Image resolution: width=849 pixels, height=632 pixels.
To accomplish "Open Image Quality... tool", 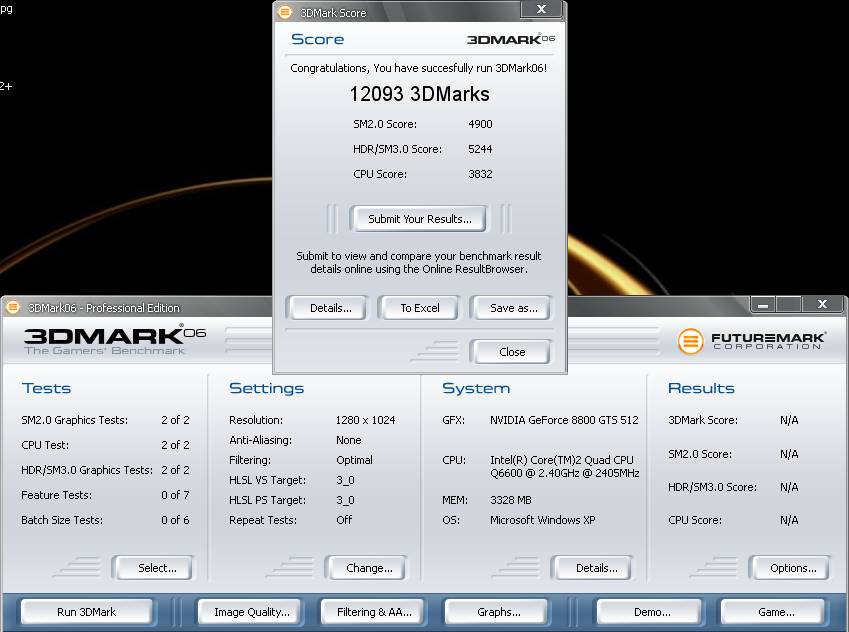I will pos(252,612).
